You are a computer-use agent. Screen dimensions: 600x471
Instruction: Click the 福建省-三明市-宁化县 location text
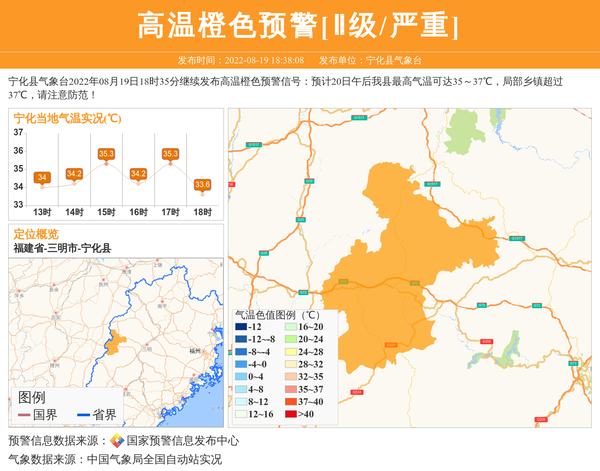[62, 248]
